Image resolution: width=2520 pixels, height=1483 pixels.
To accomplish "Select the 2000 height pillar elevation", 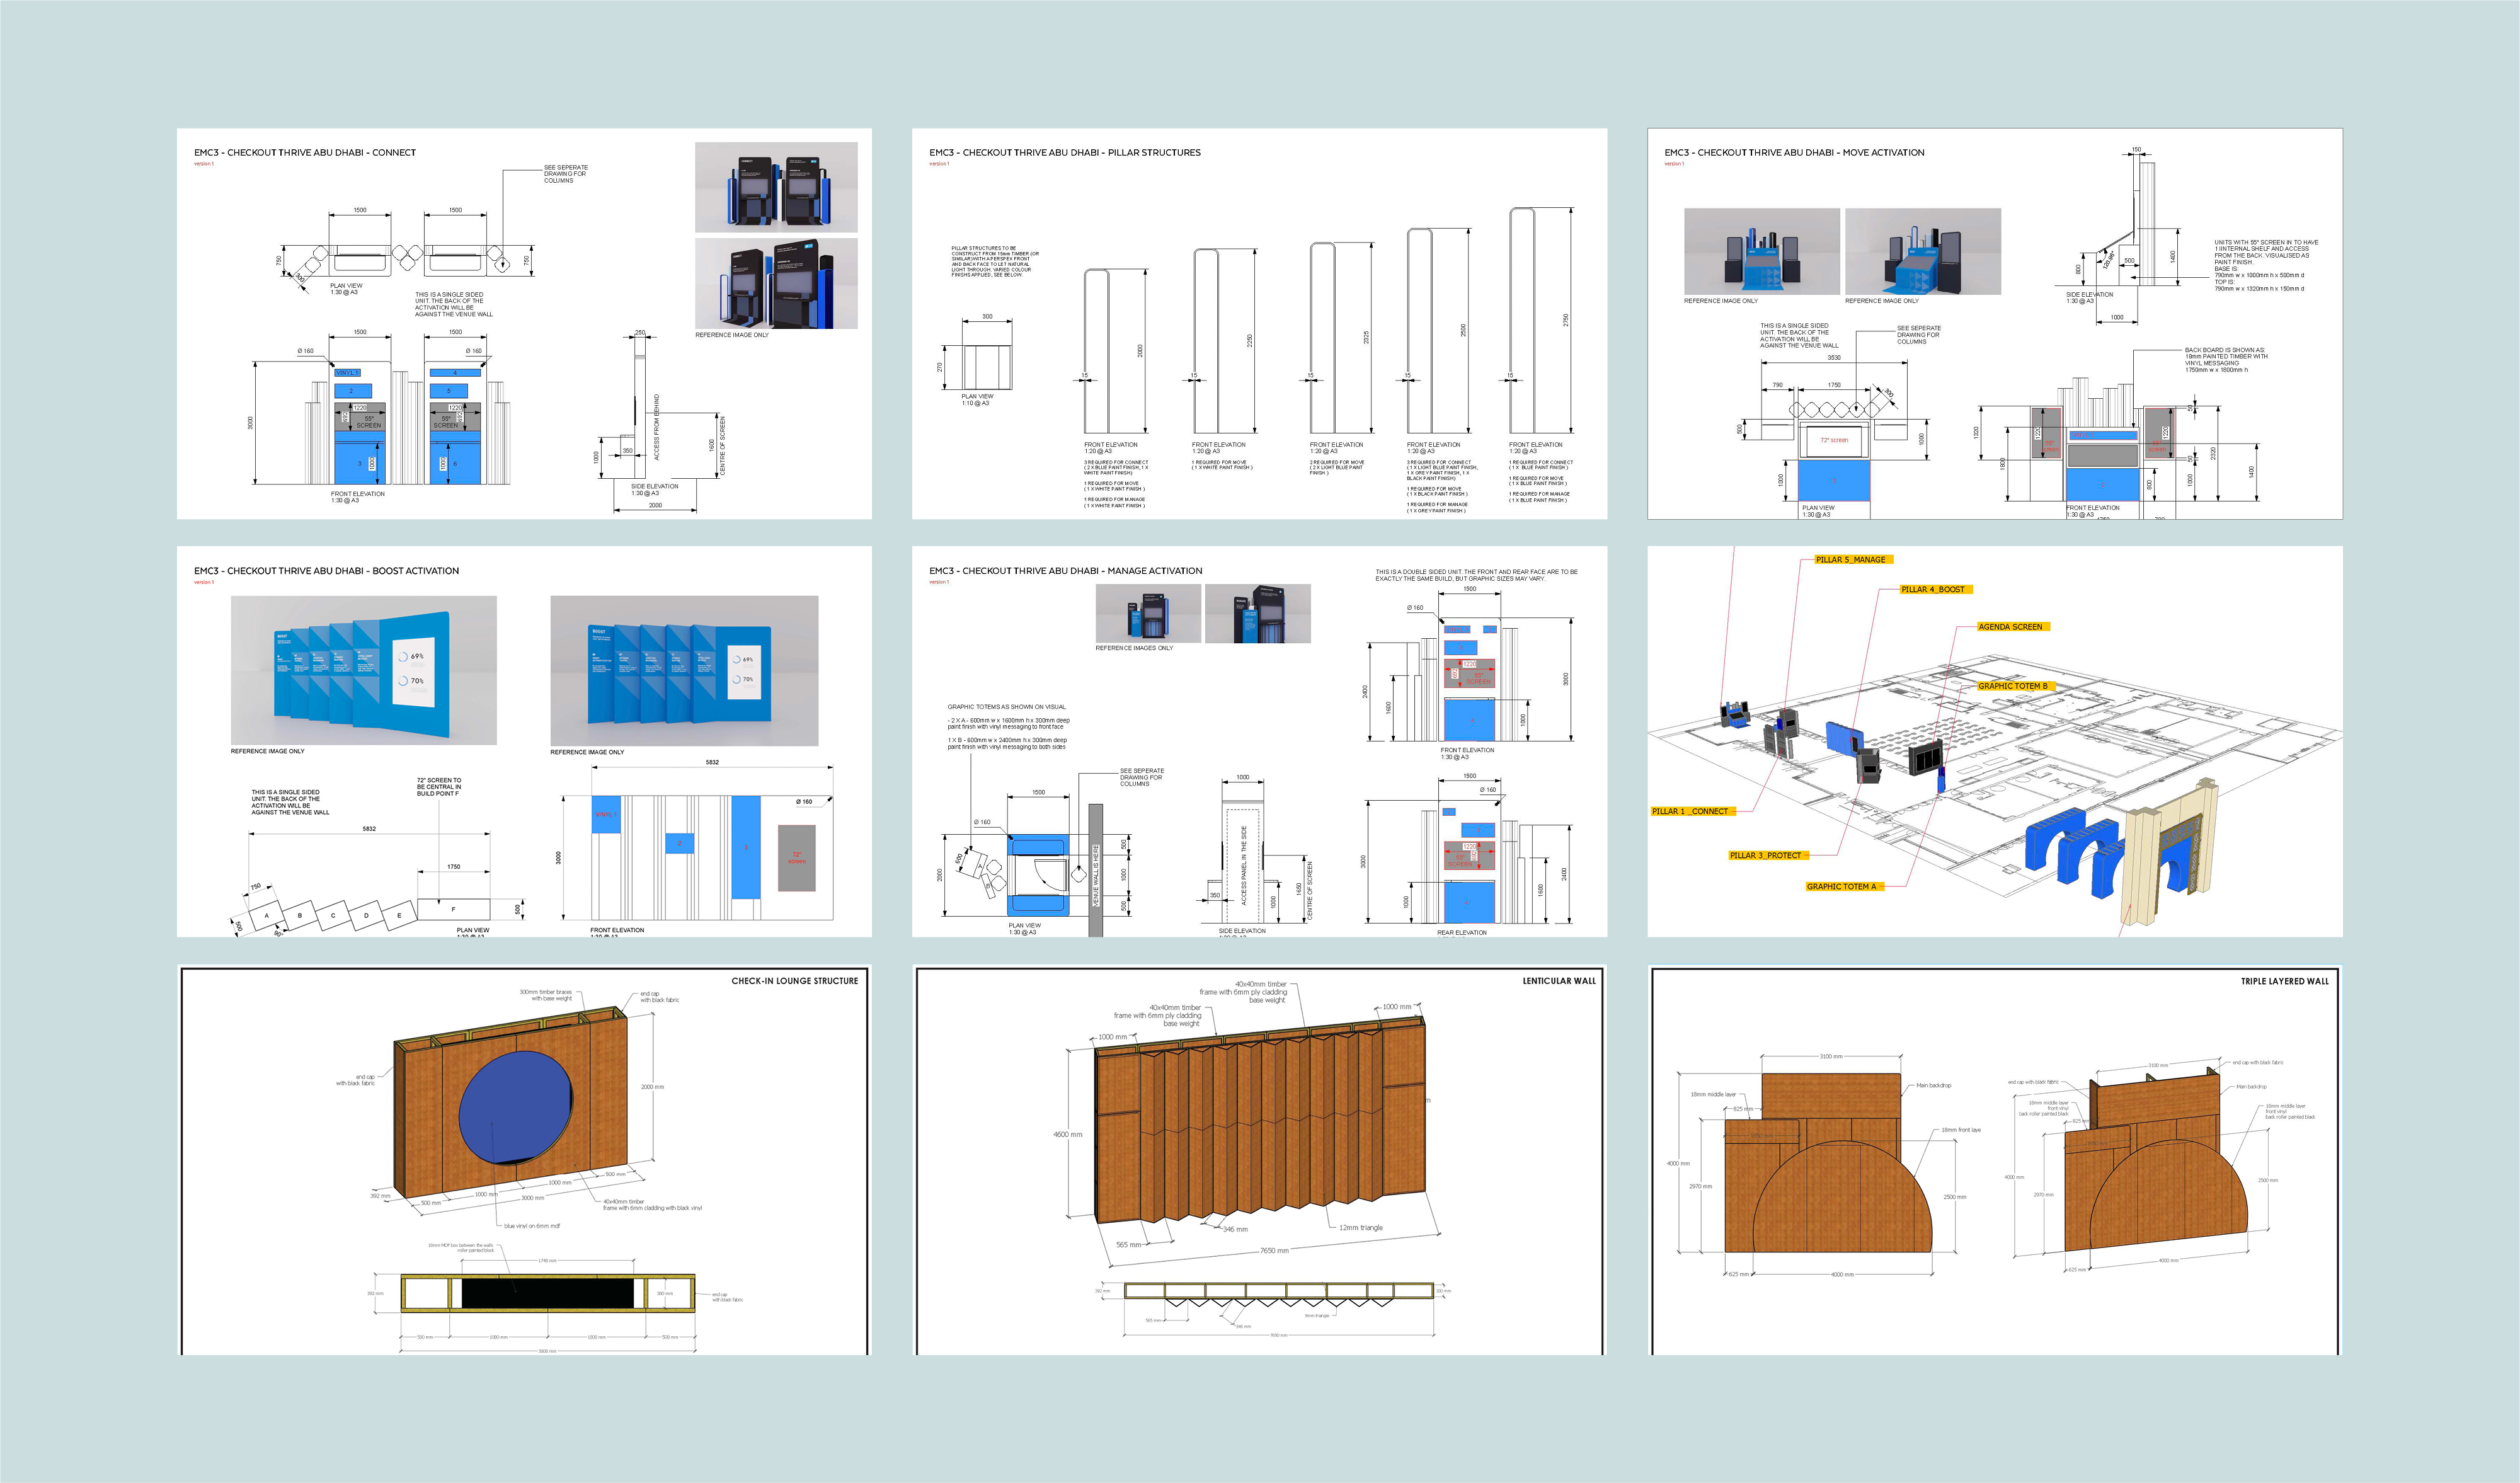I will point(1098,350).
